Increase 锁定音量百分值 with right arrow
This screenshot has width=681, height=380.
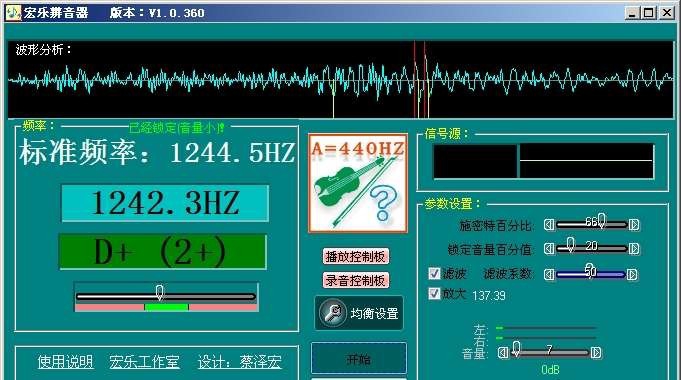click(x=634, y=248)
